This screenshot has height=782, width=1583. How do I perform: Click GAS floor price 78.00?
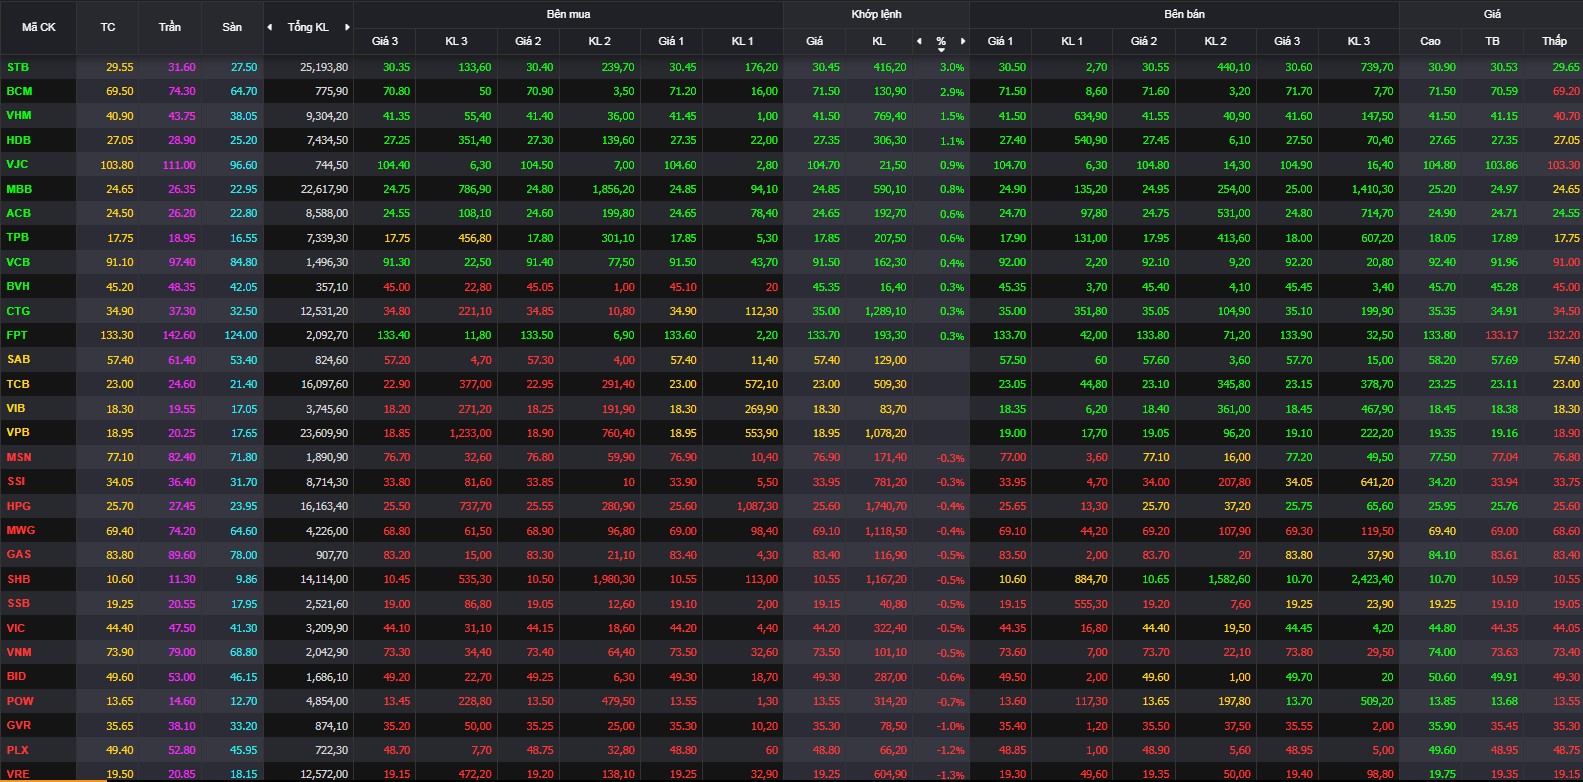click(x=244, y=555)
